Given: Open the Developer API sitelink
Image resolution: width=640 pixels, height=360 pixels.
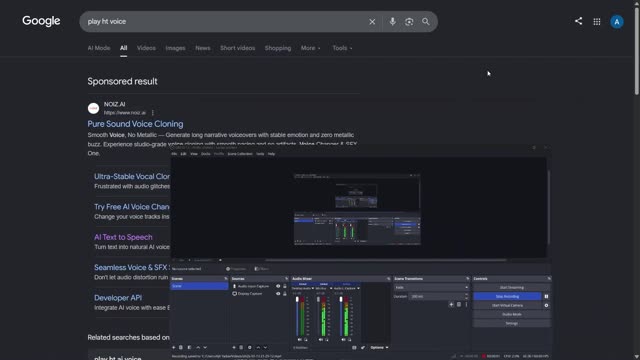Looking at the screenshot, I should (118, 298).
